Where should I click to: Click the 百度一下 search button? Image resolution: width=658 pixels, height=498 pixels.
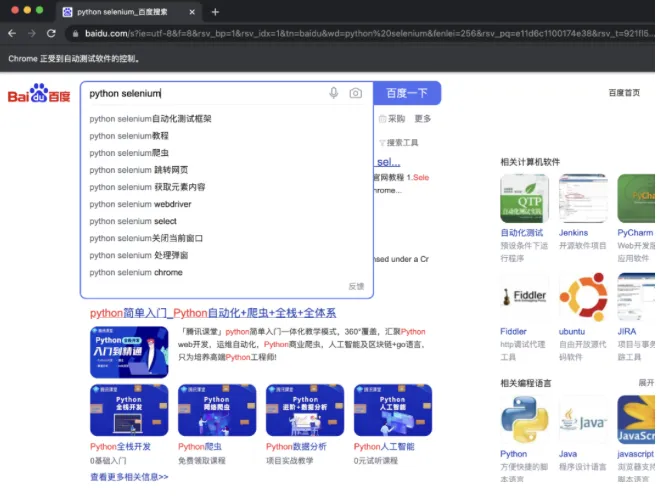[x=407, y=93]
